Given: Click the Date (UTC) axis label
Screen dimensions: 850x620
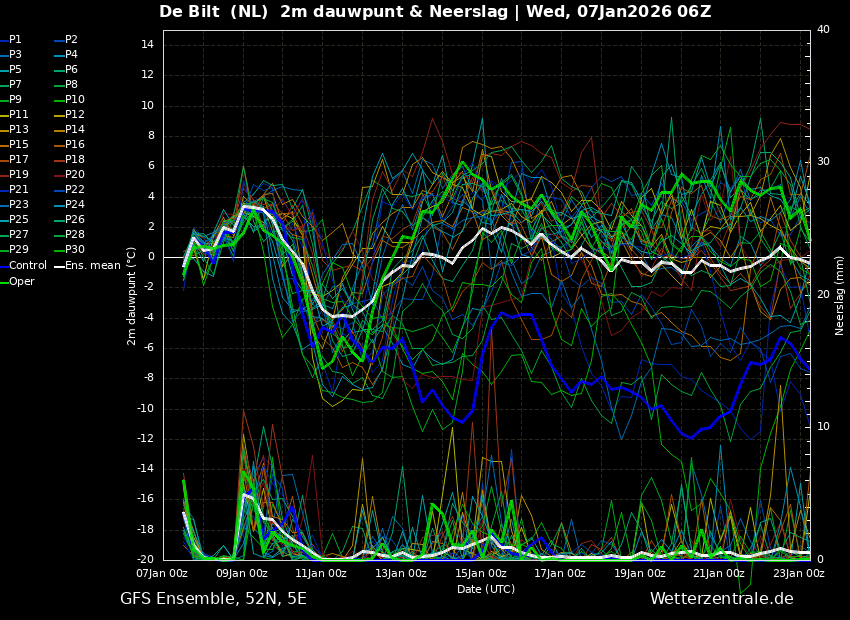Looking at the screenshot, I should click(486, 589).
